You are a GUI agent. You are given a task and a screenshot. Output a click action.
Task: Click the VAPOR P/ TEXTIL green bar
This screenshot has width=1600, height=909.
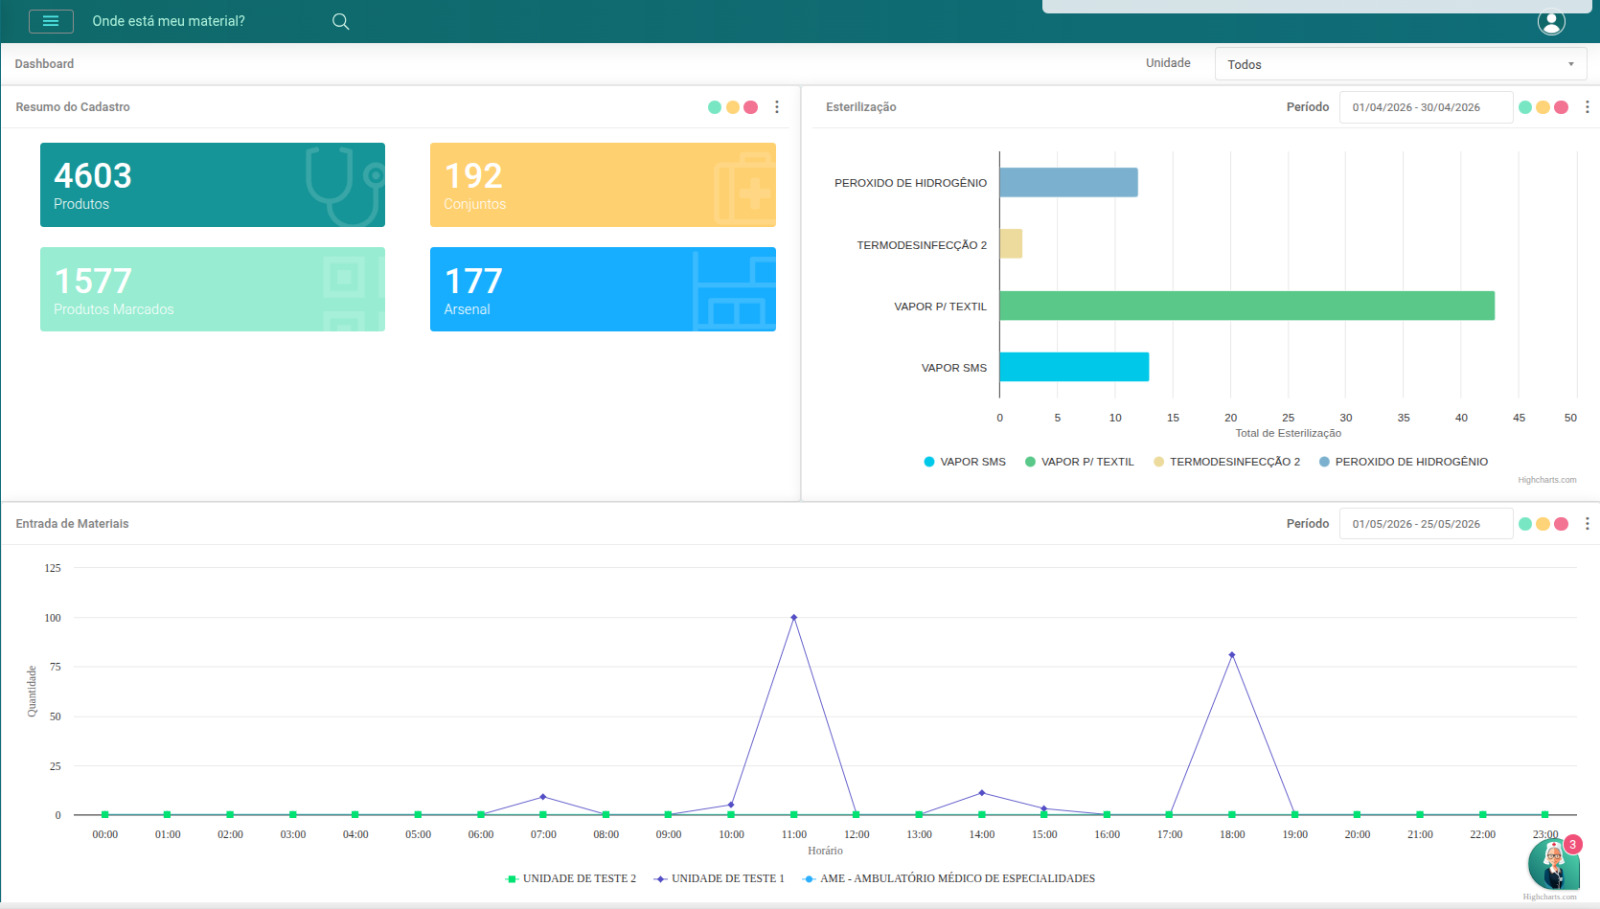point(1247,306)
